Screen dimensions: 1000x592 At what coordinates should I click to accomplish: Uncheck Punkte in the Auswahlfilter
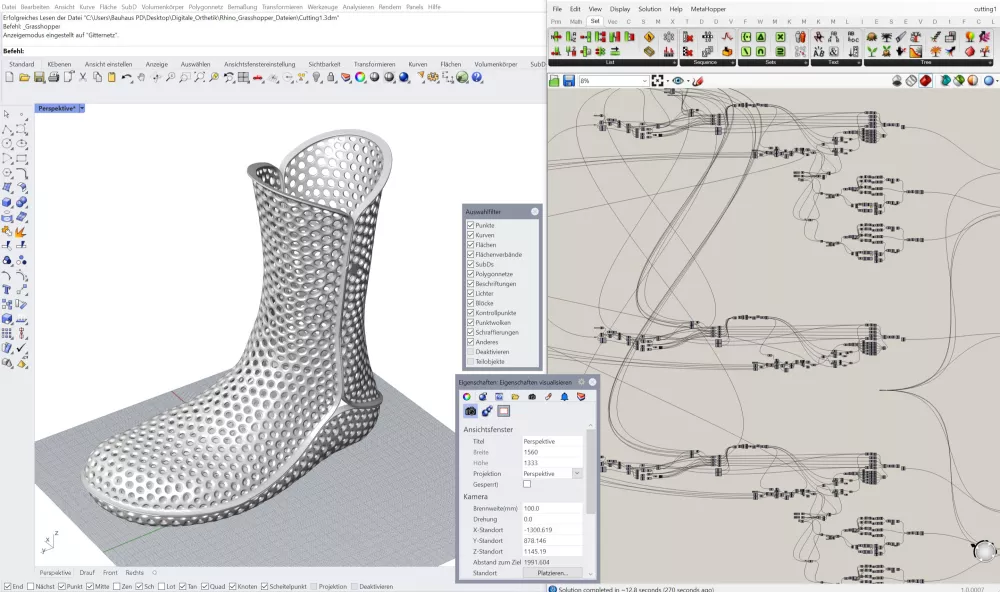(x=471, y=226)
